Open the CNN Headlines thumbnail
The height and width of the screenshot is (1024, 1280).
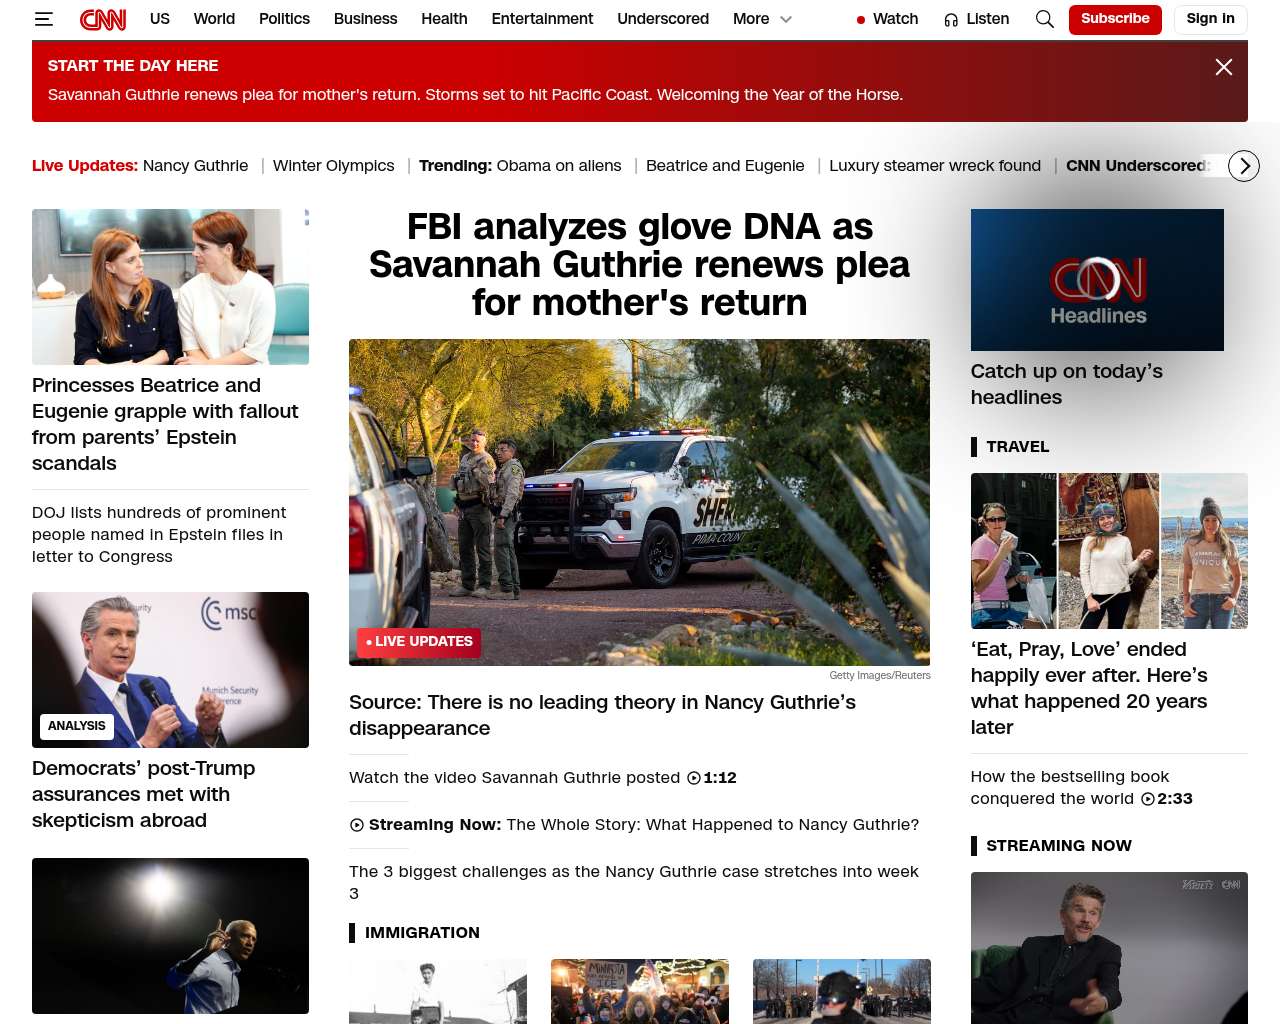tap(1097, 280)
